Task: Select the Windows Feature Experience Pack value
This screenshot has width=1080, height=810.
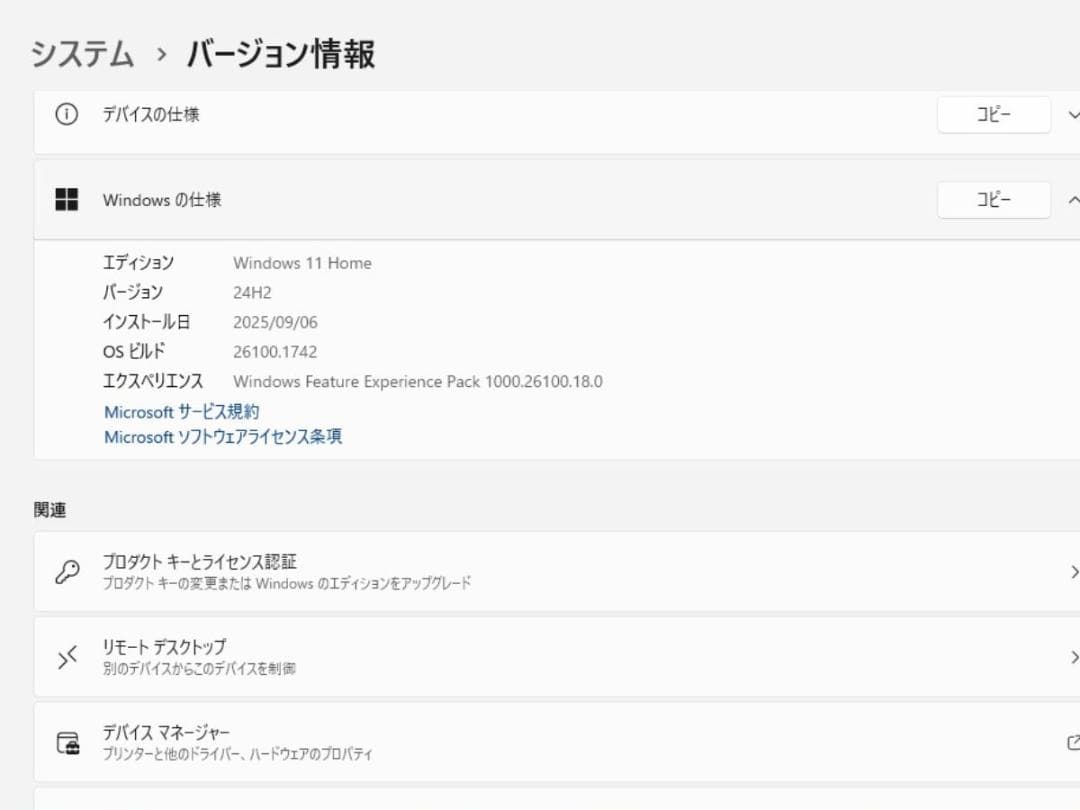Action: pos(418,382)
